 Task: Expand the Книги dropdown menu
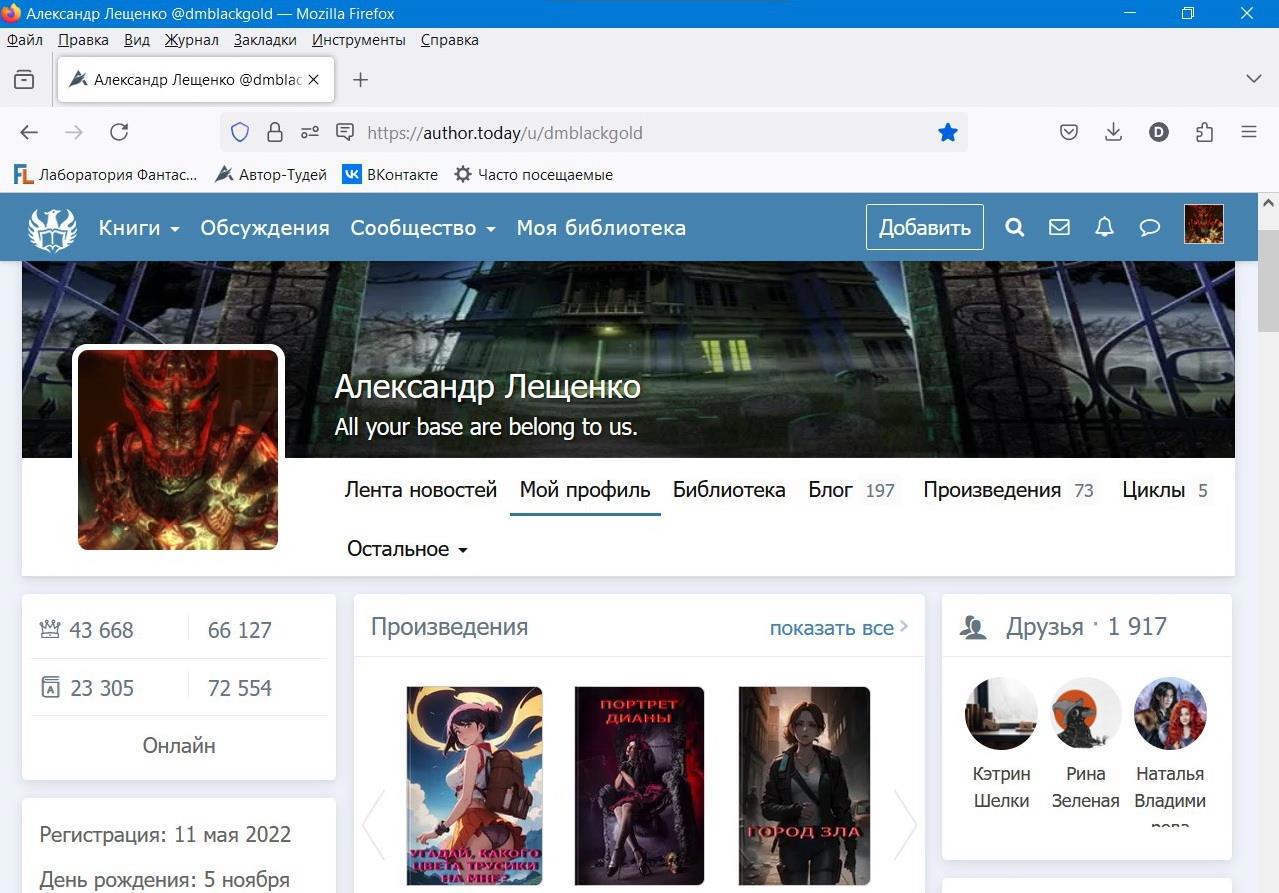point(138,228)
